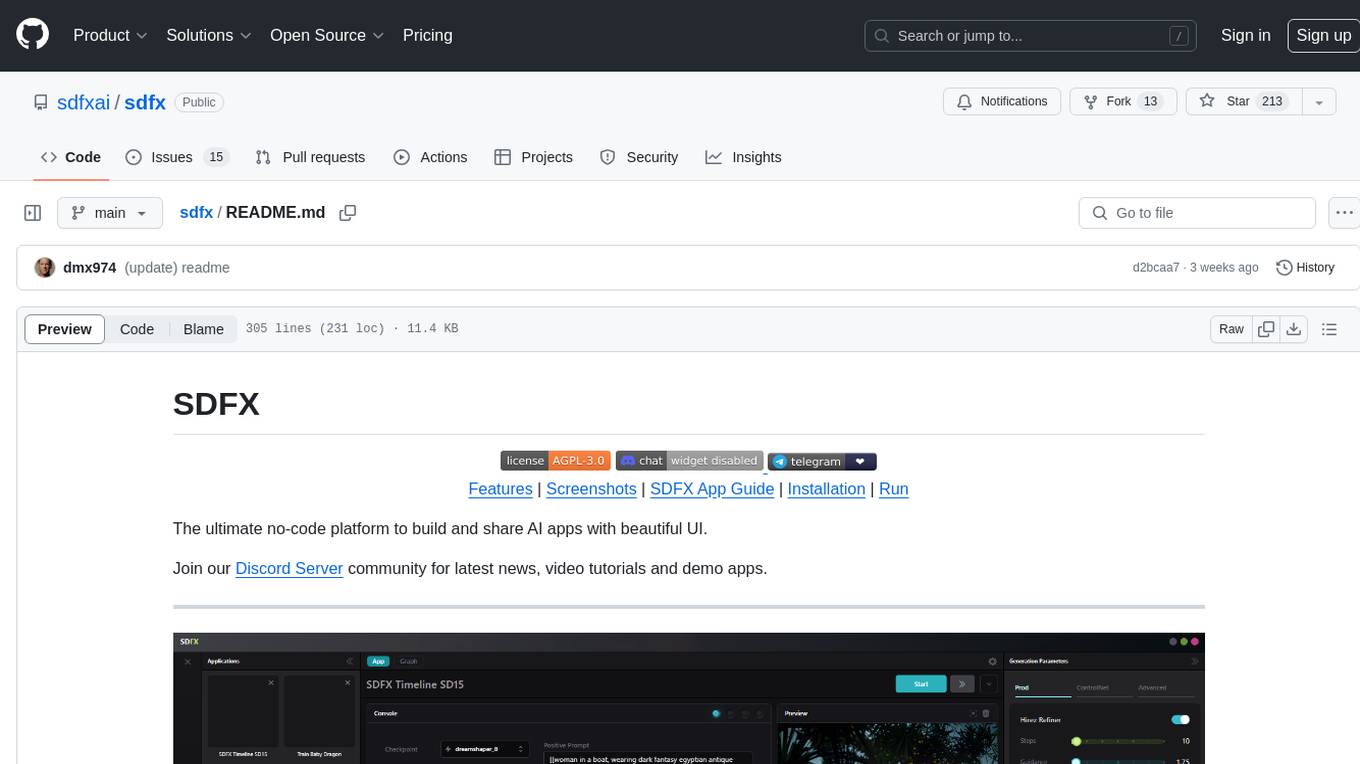The image size is (1360, 764).
Task: Click the star count 213
Action: [x=1272, y=101]
